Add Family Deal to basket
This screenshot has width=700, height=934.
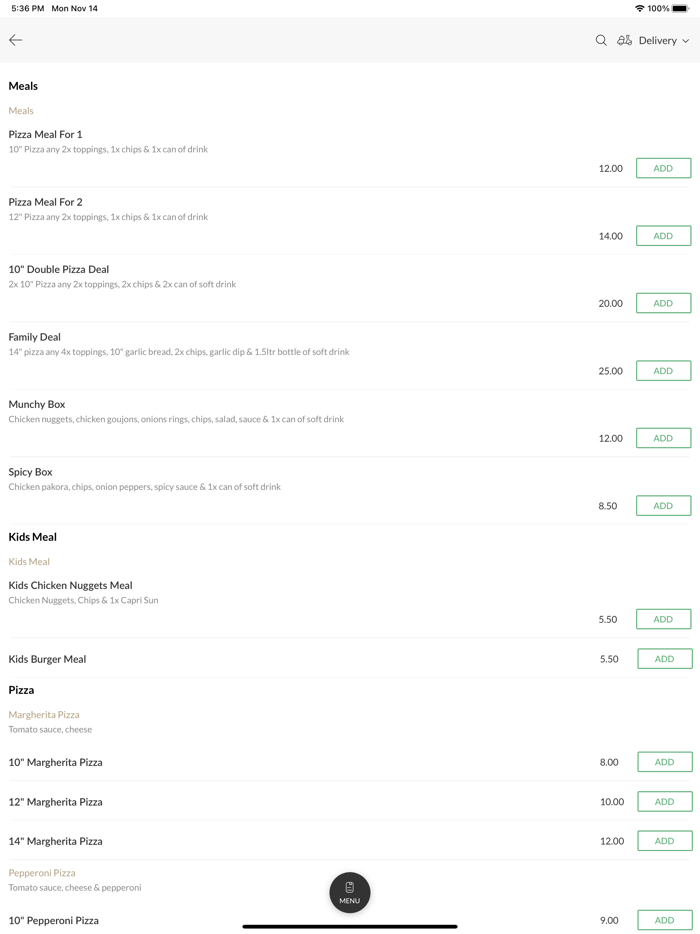pos(663,371)
